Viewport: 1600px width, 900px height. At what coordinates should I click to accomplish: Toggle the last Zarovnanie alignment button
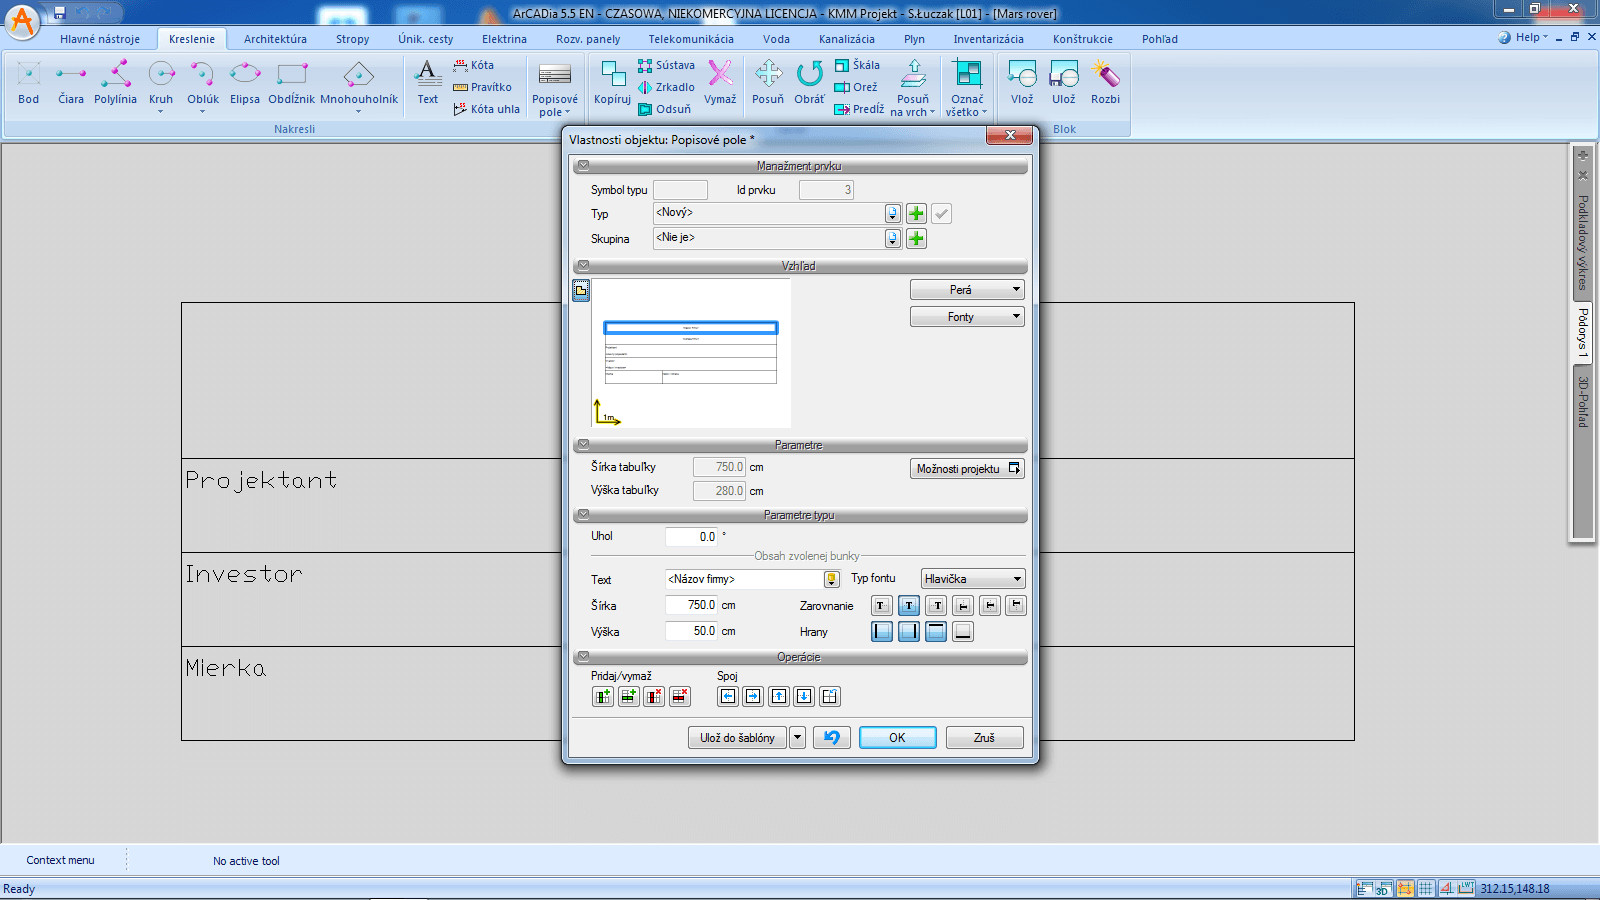click(1016, 605)
